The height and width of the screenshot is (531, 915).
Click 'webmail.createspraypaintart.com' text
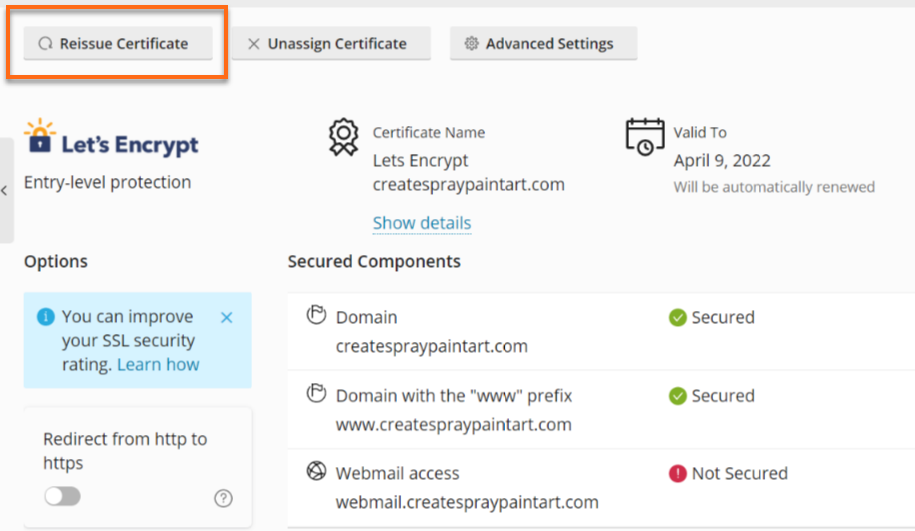[x=467, y=502]
